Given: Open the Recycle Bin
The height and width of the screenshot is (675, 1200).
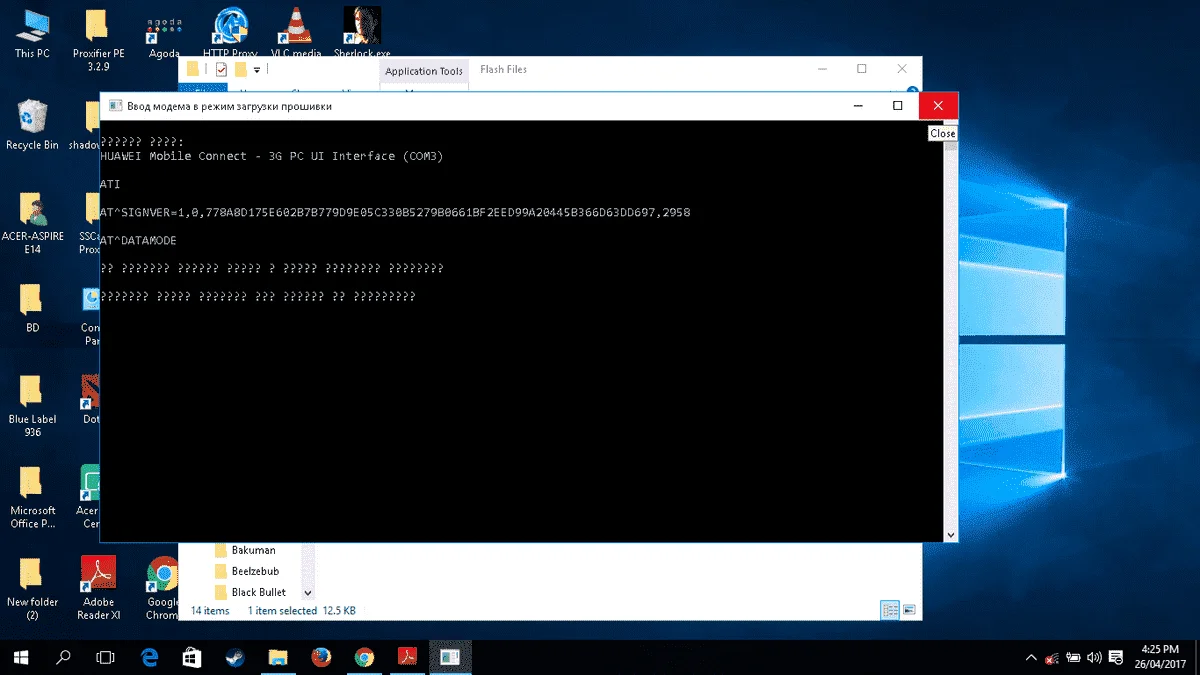Looking at the screenshot, I should (32, 125).
